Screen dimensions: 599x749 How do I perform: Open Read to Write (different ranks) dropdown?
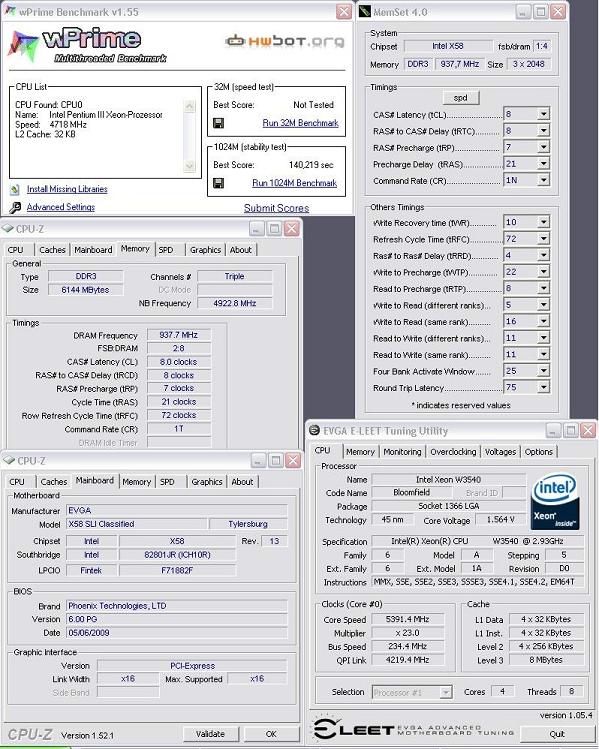[x=543, y=338]
